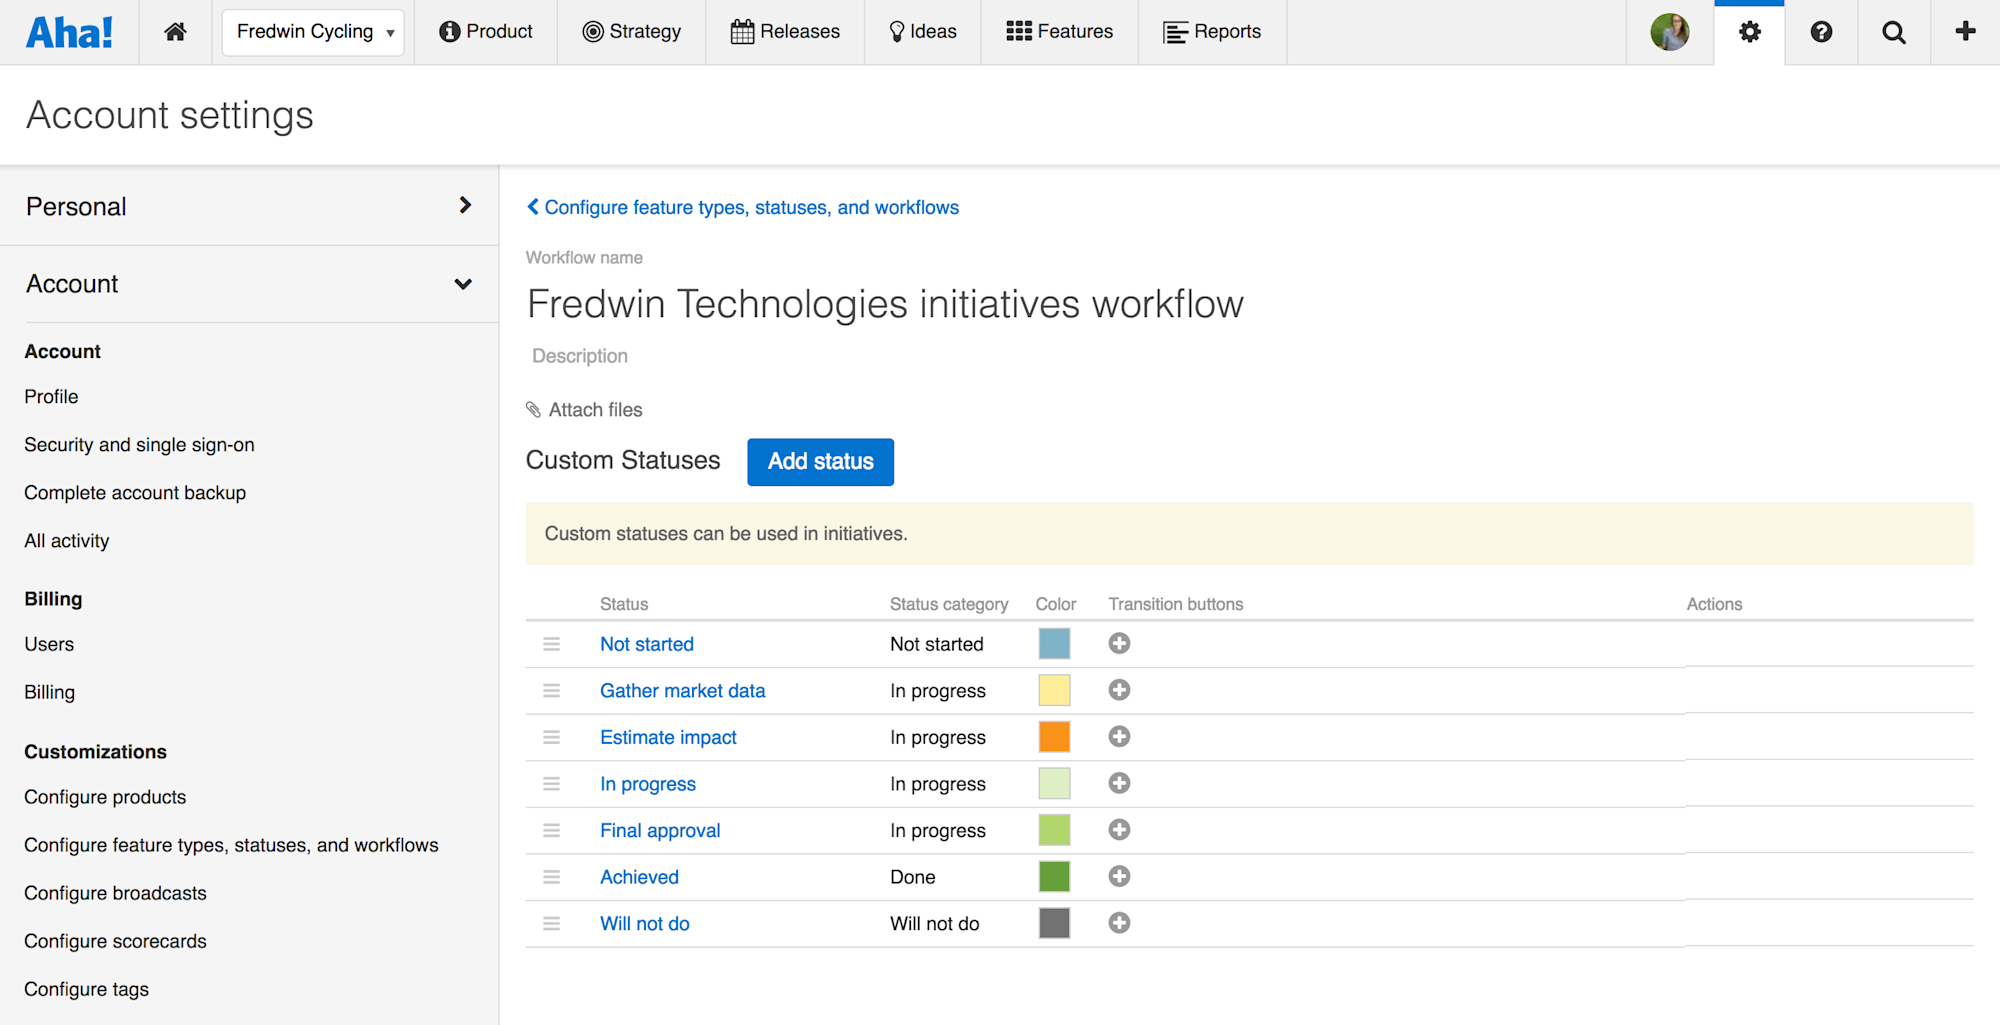Add transition button for Will not do row
The width and height of the screenshot is (2000, 1025).
(x=1119, y=923)
